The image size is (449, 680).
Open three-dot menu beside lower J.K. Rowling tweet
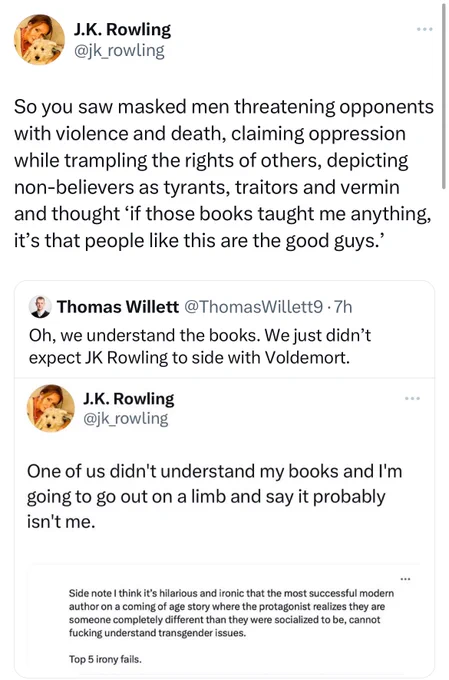412,398
